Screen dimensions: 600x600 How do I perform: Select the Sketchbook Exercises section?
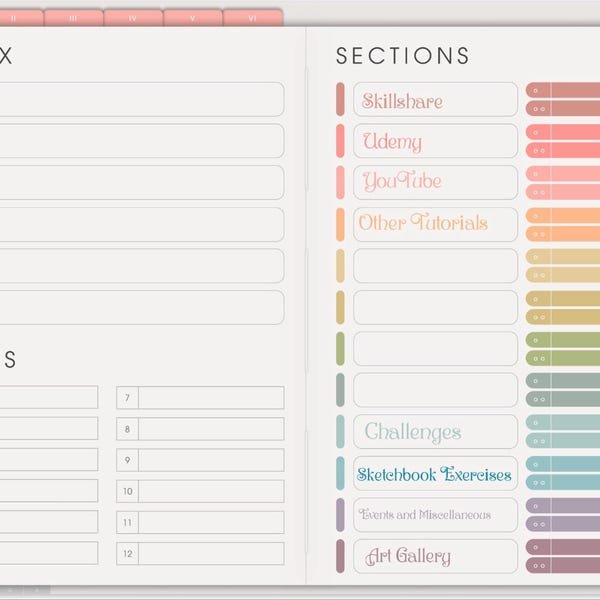(x=435, y=473)
